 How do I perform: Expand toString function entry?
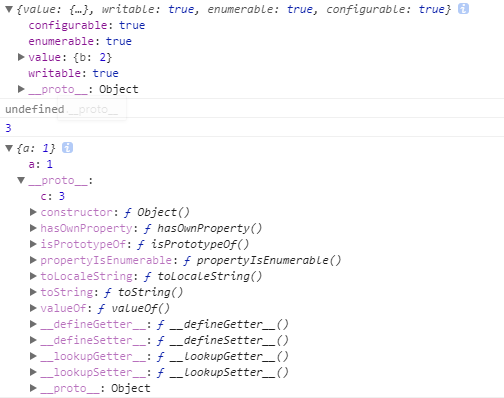point(33,292)
